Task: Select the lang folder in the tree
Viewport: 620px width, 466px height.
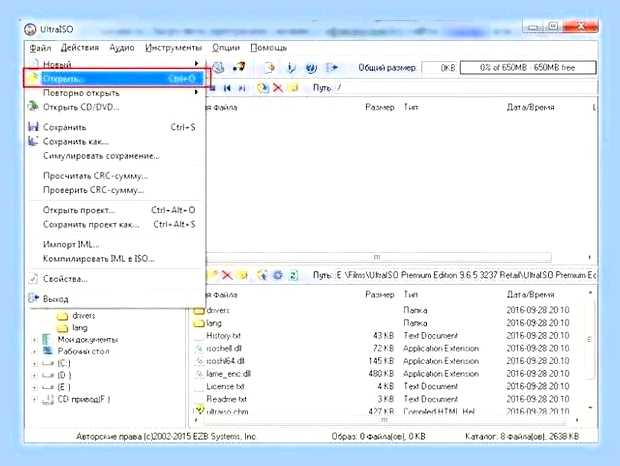Action: pos(72,328)
